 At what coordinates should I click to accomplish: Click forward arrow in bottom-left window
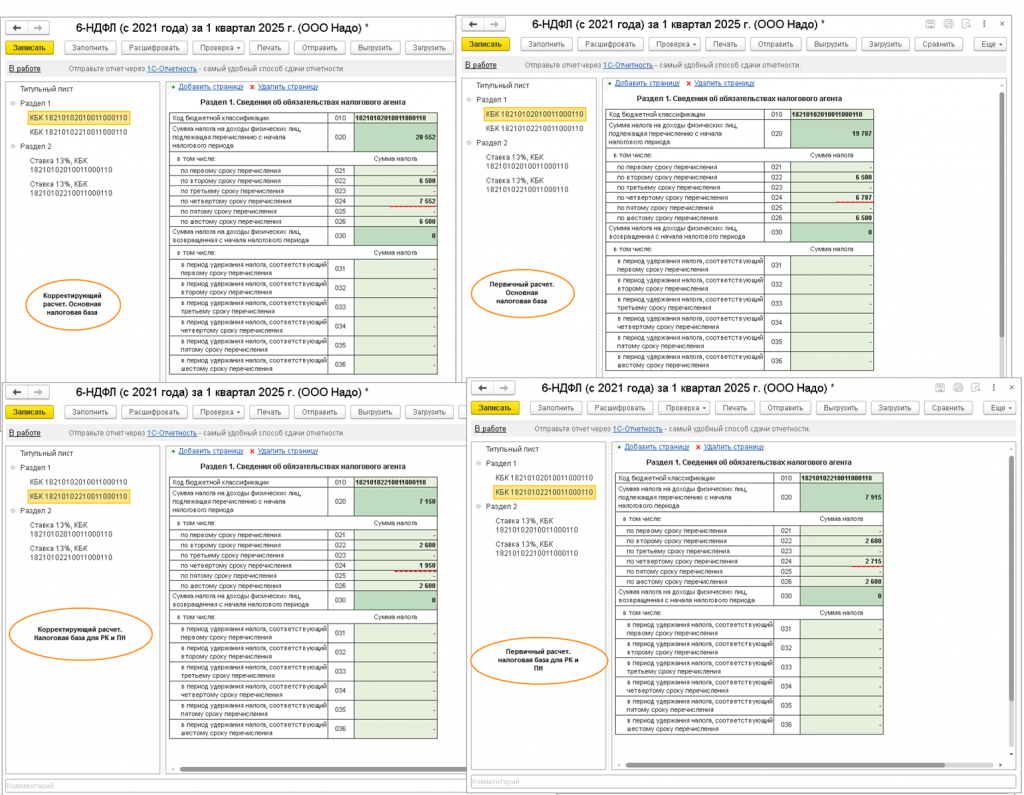(x=38, y=392)
